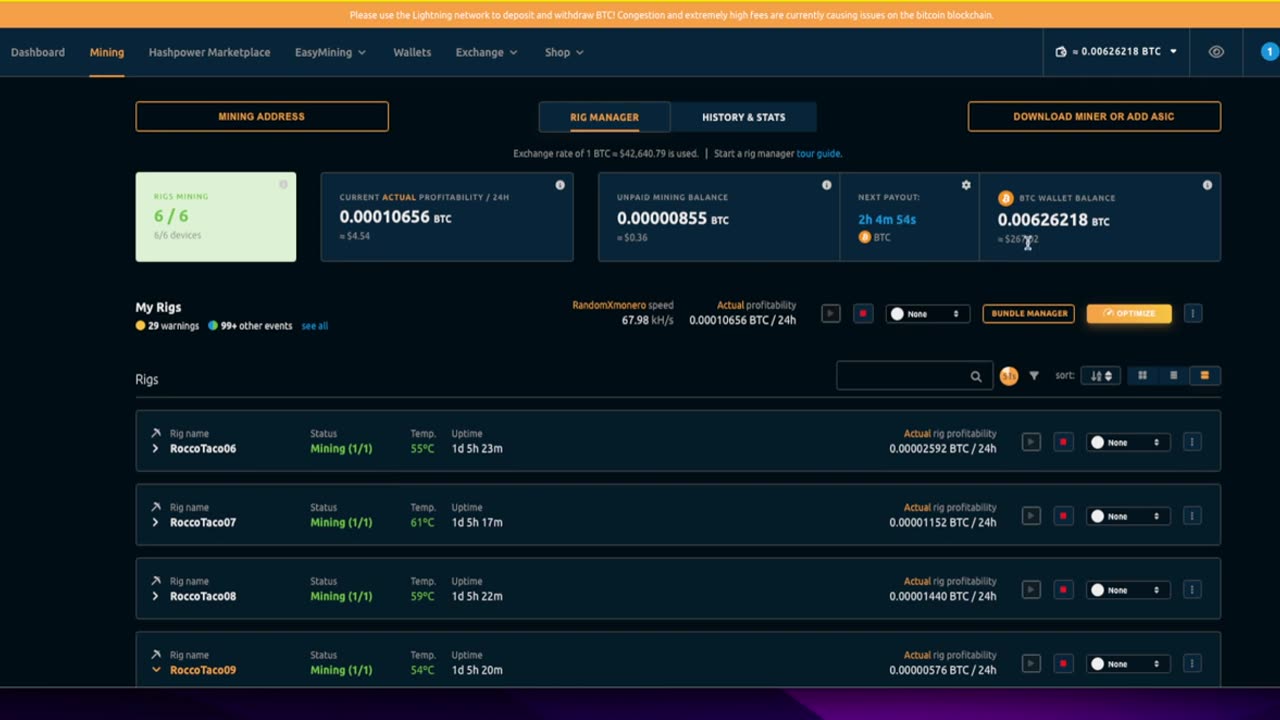Screen dimensions: 1280x720
Task: Open Hashpower Marketplace
Action: 209,52
